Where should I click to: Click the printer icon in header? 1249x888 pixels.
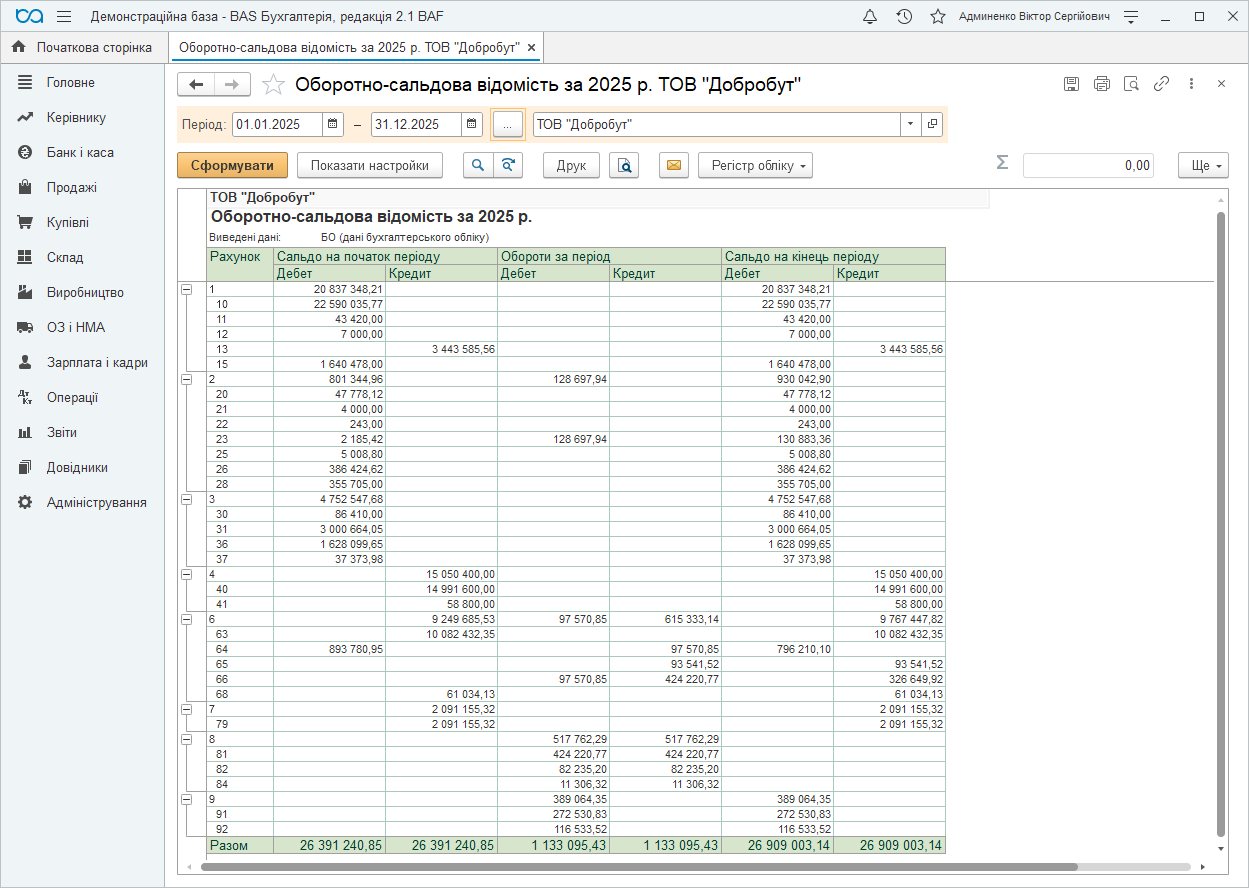[x=1101, y=84]
